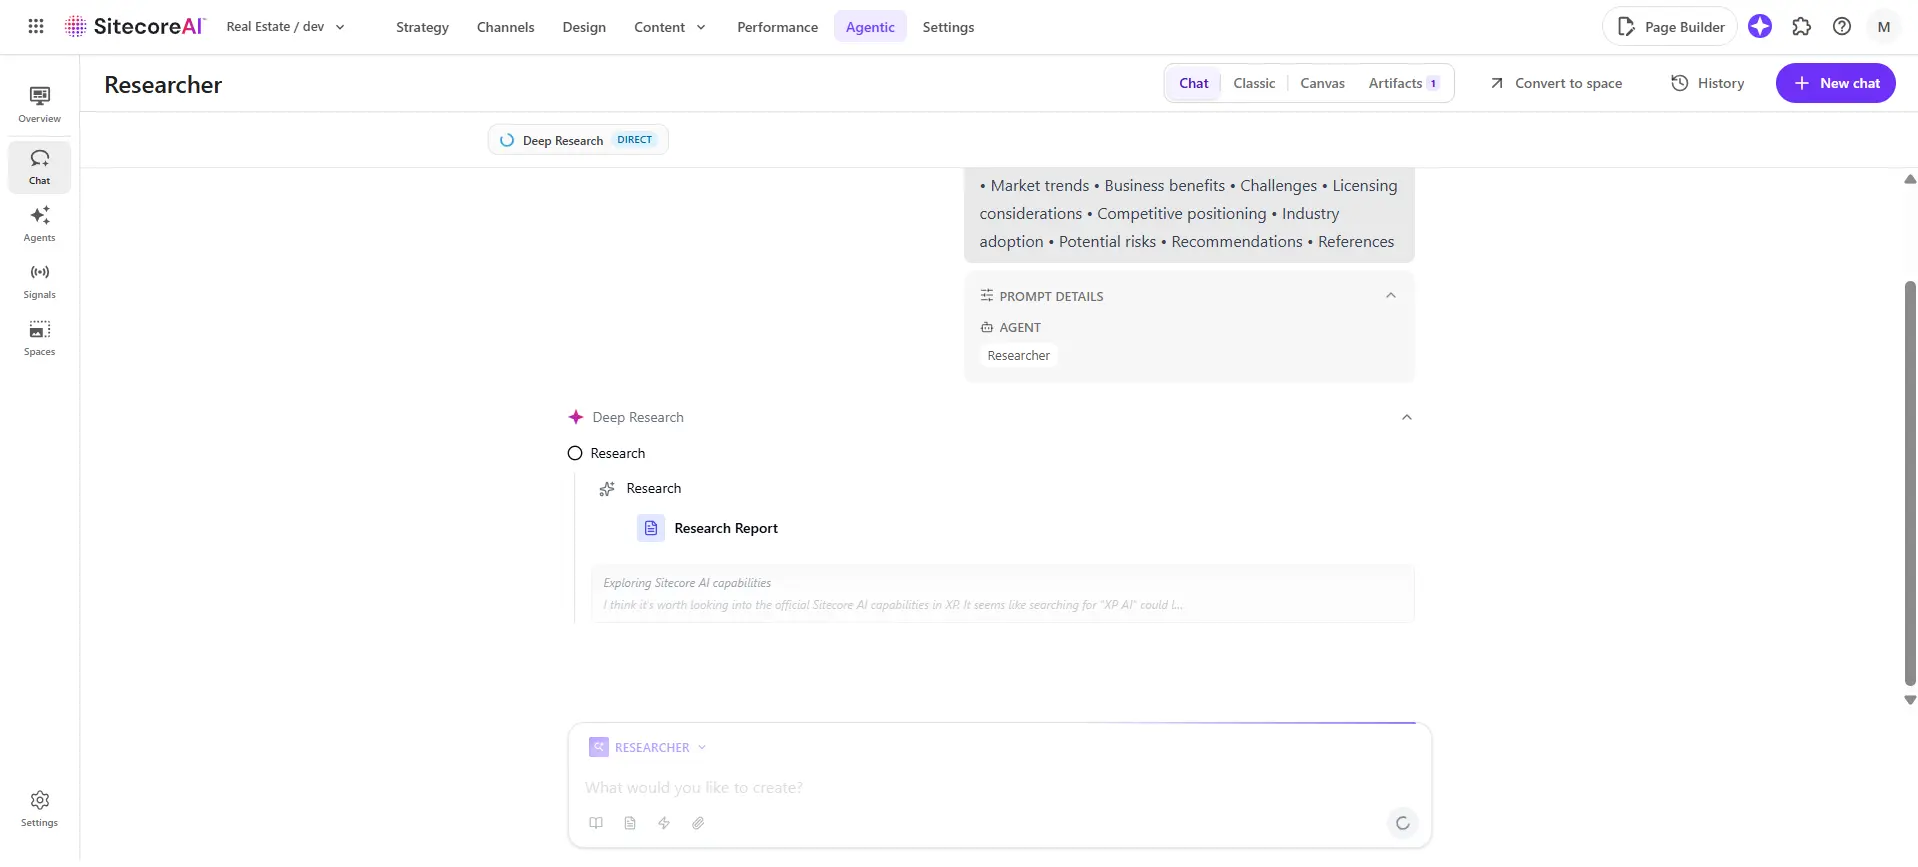1918x867 pixels.
Task: Click the AGENT label in prompt details
Action: pos(1020,327)
